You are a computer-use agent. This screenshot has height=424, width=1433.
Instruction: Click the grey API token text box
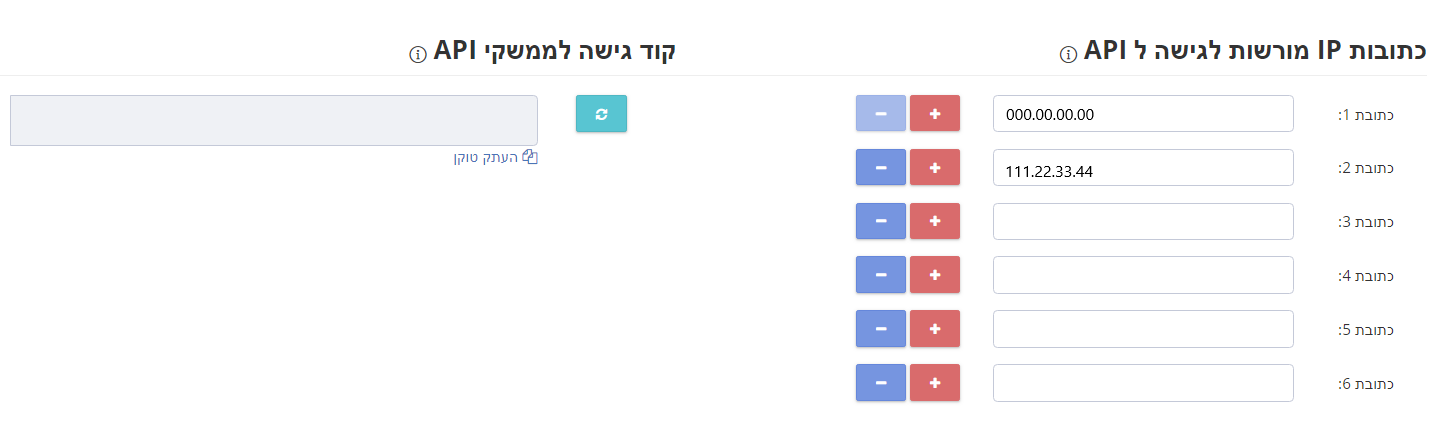coord(274,120)
